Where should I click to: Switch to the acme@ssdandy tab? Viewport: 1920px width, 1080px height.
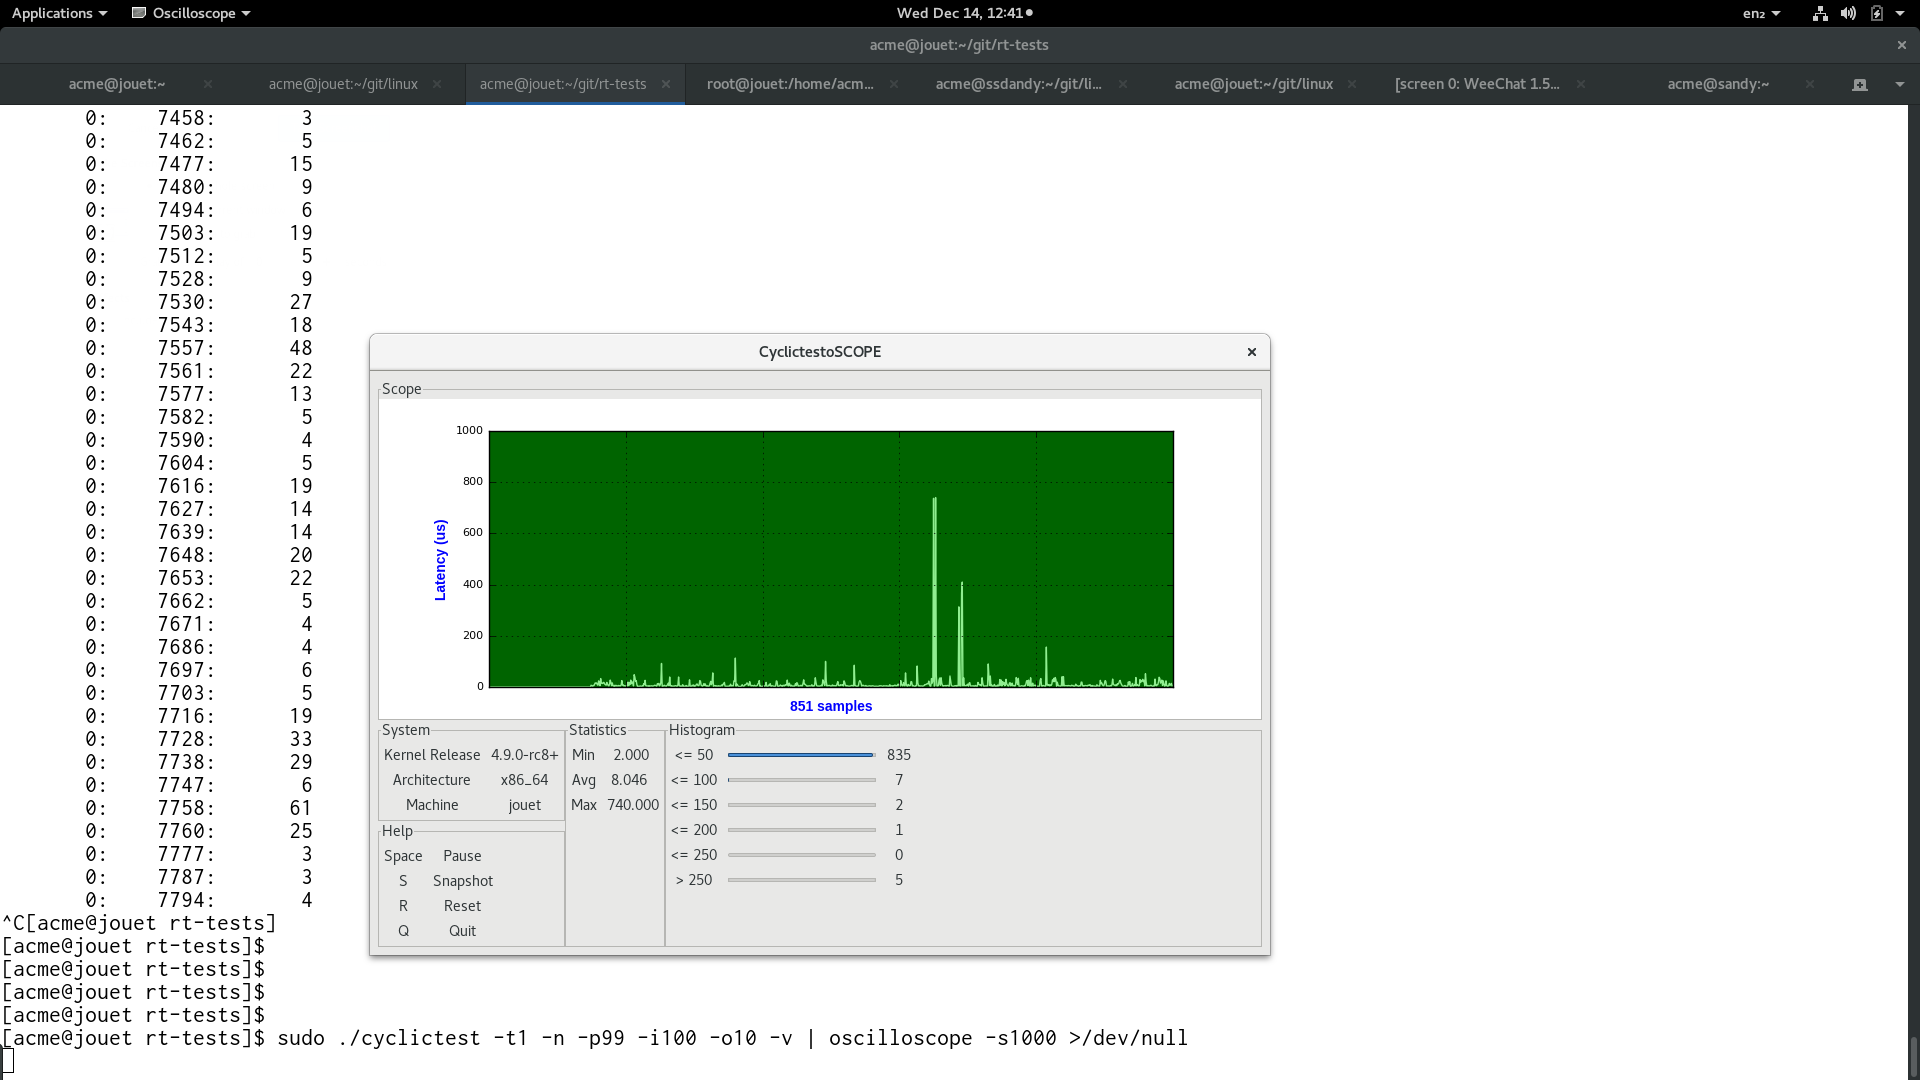1018,84
